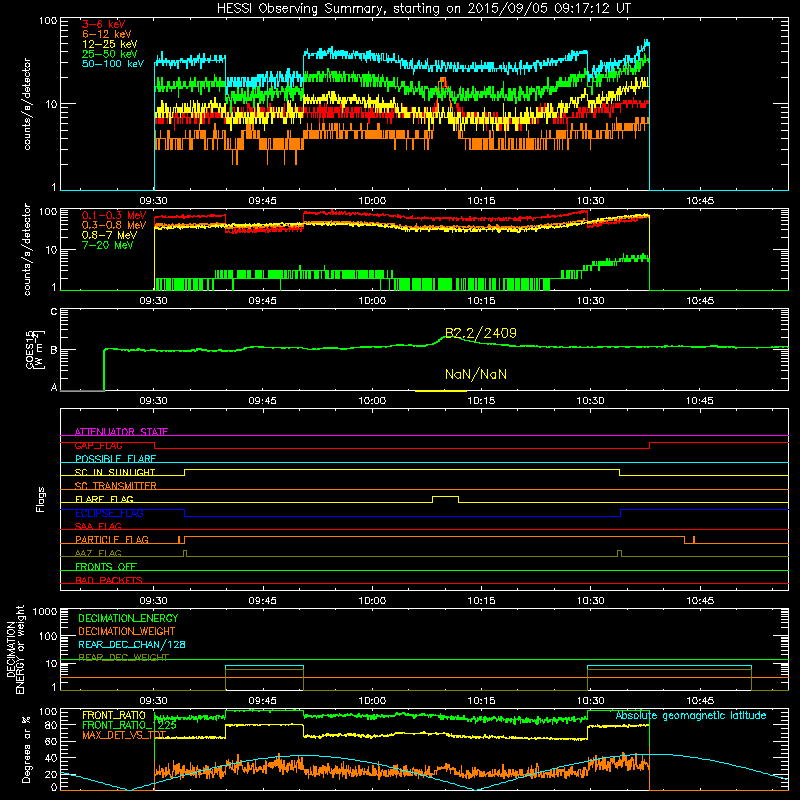Click the 10:00 tick label under Flags panel
Image resolution: width=800 pixels, height=800 pixels.
click(x=372, y=601)
